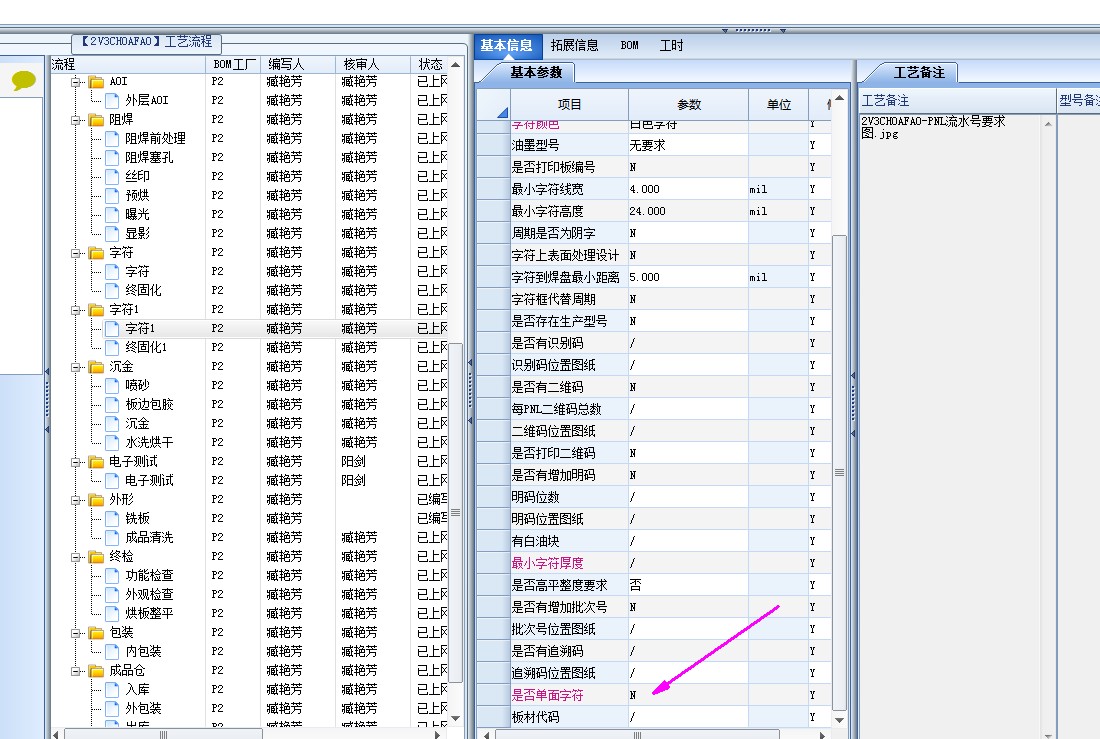Click the 成品仓 folder icon
1100x739 pixels.
click(x=97, y=671)
